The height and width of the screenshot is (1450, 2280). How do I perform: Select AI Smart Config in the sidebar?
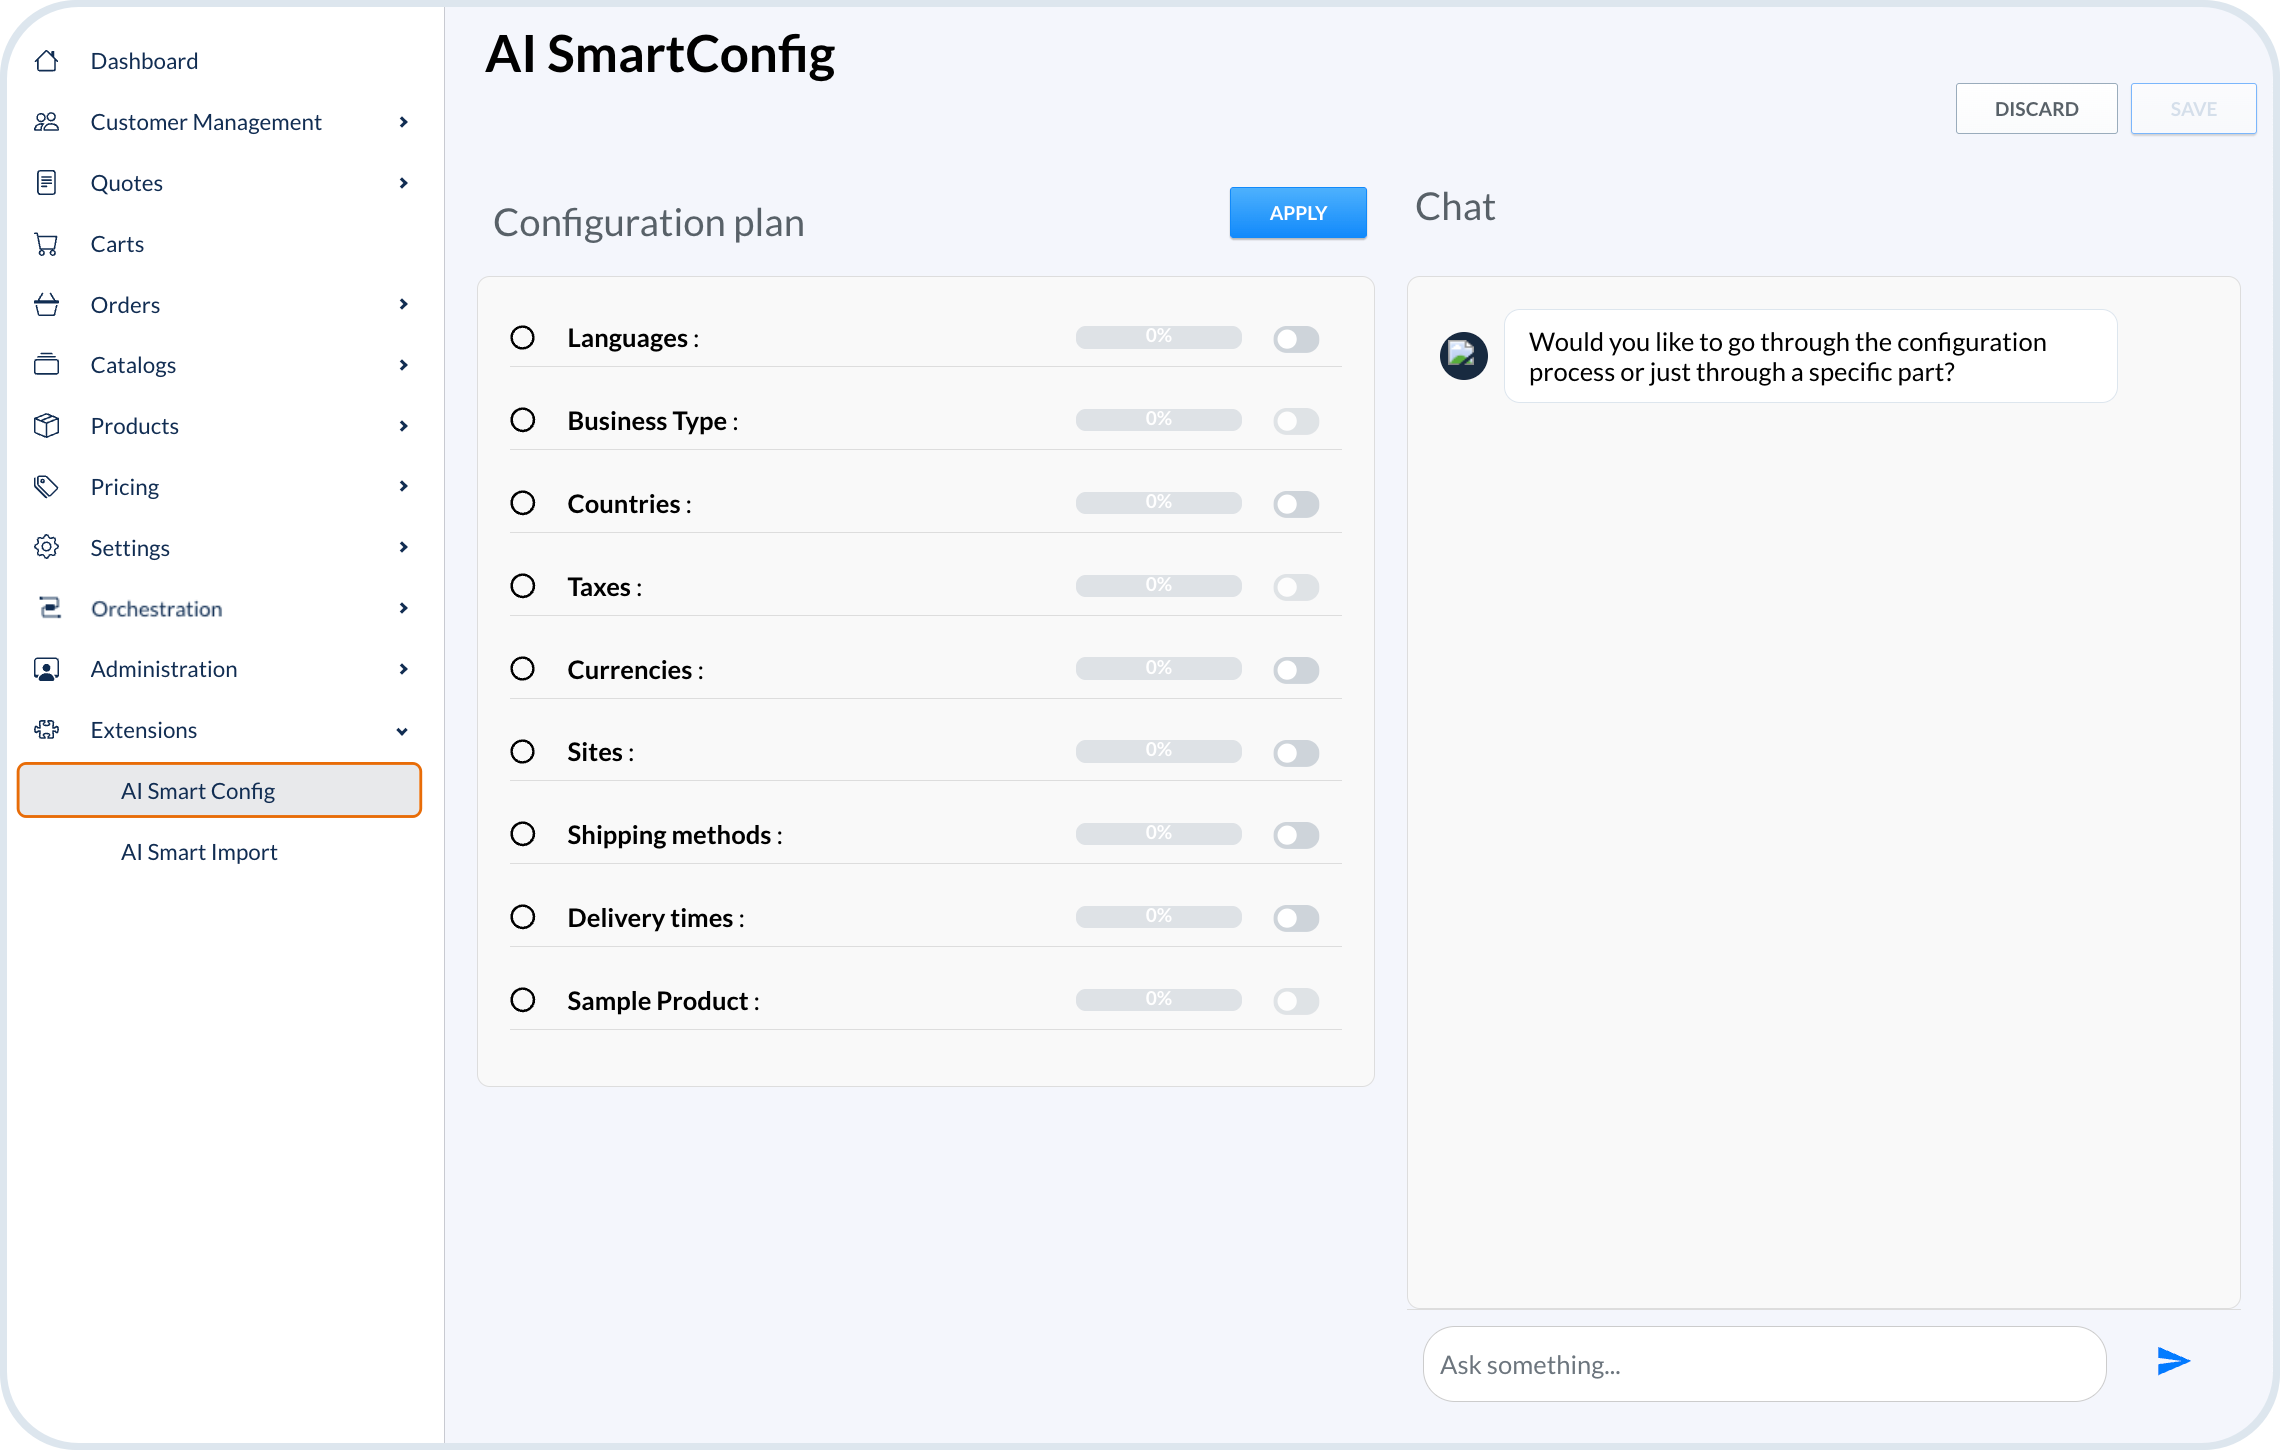[198, 790]
